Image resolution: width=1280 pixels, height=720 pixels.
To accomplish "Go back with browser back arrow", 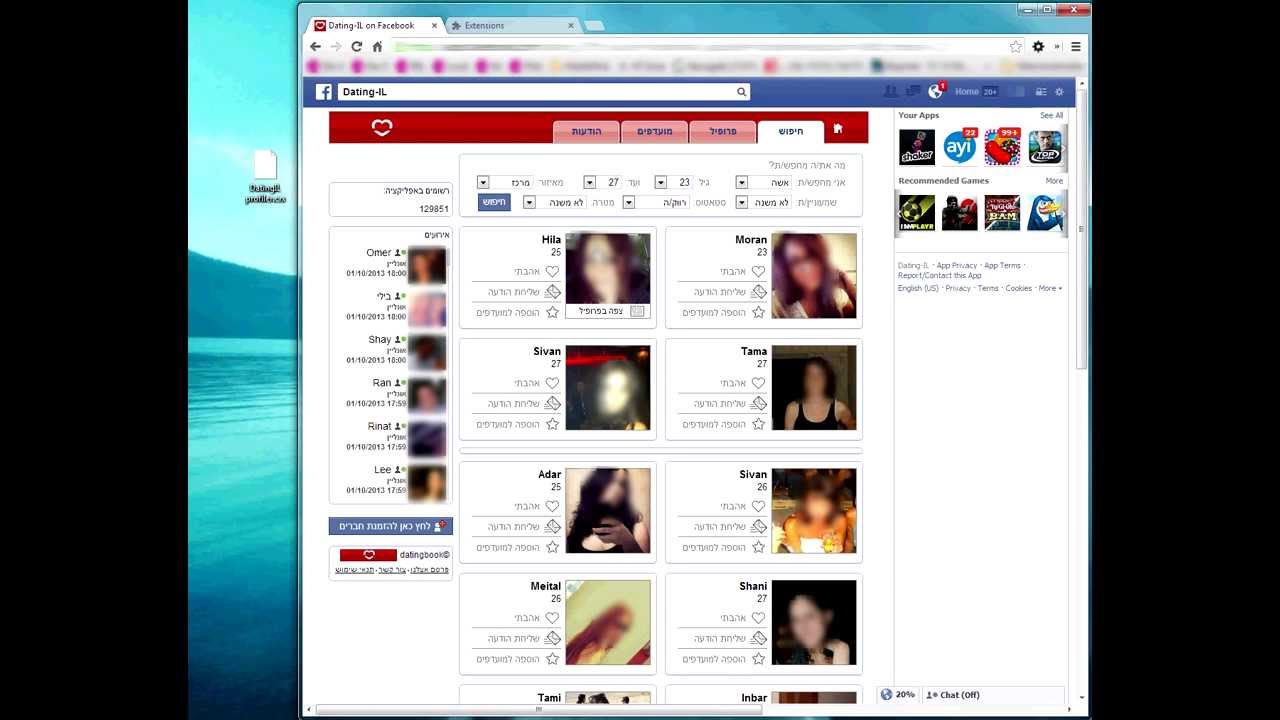I will tap(315, 46).
